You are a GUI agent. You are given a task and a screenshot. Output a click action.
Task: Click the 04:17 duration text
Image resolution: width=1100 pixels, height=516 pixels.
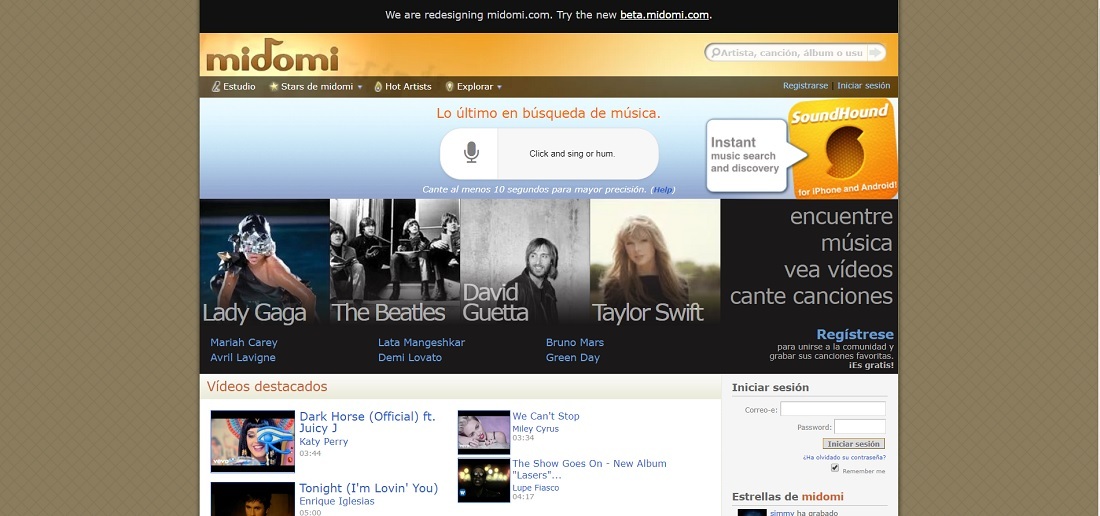(x=523, y=498)
